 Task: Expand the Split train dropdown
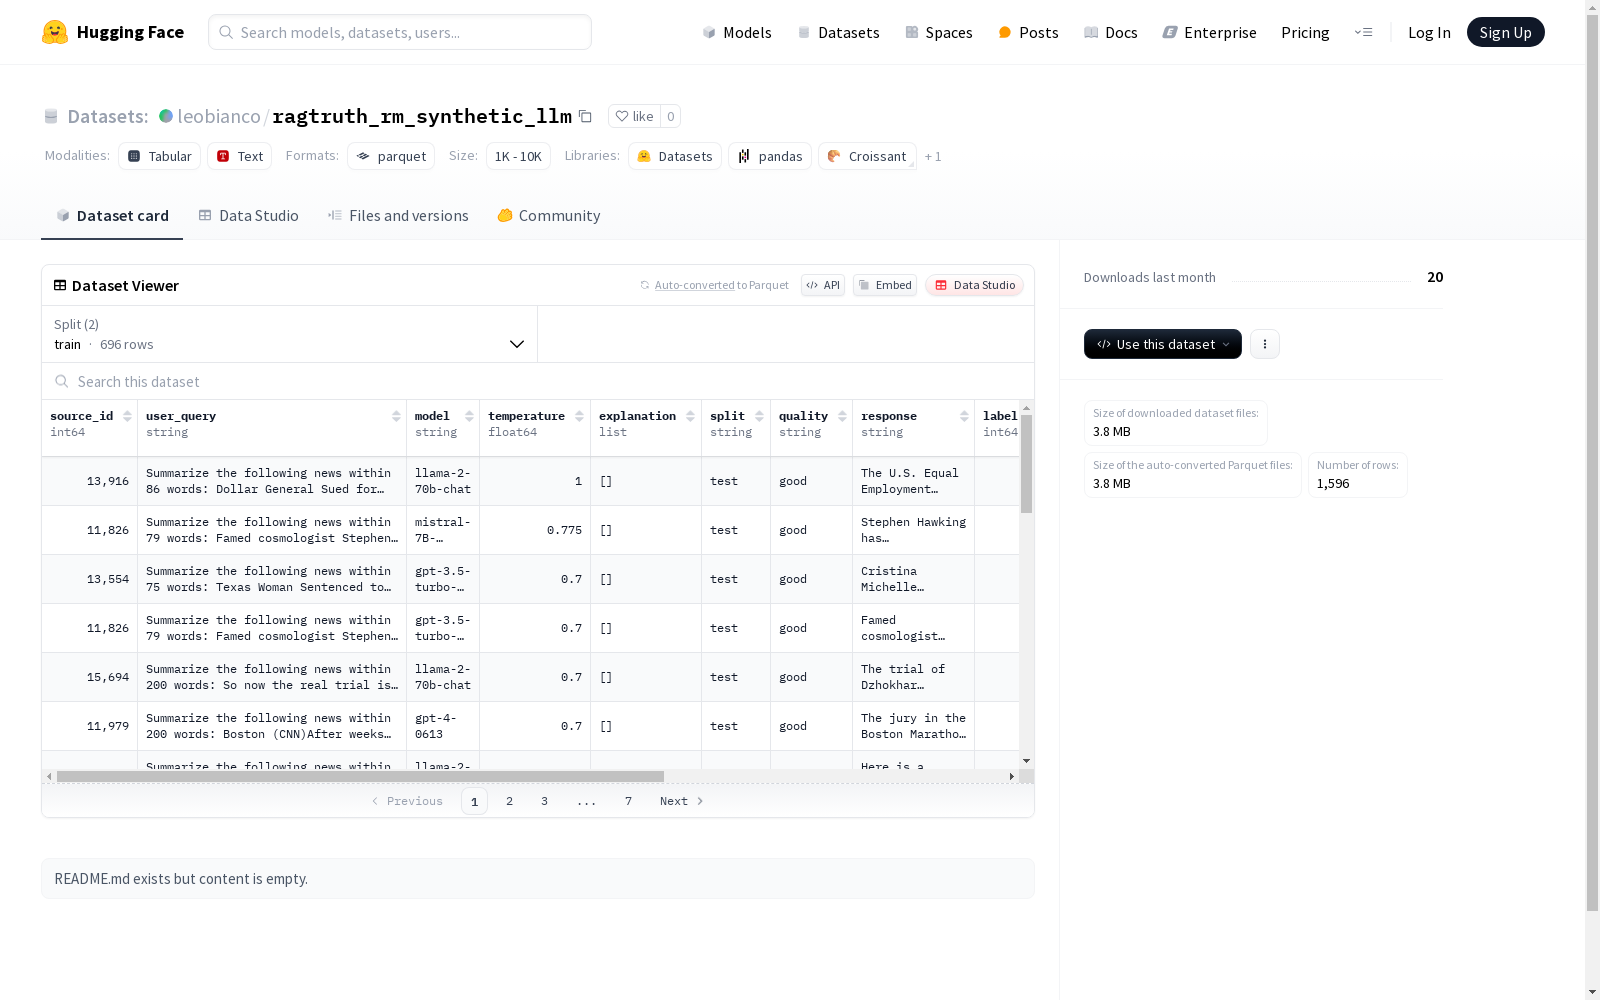pyautogui.click(x=289, y=334)
